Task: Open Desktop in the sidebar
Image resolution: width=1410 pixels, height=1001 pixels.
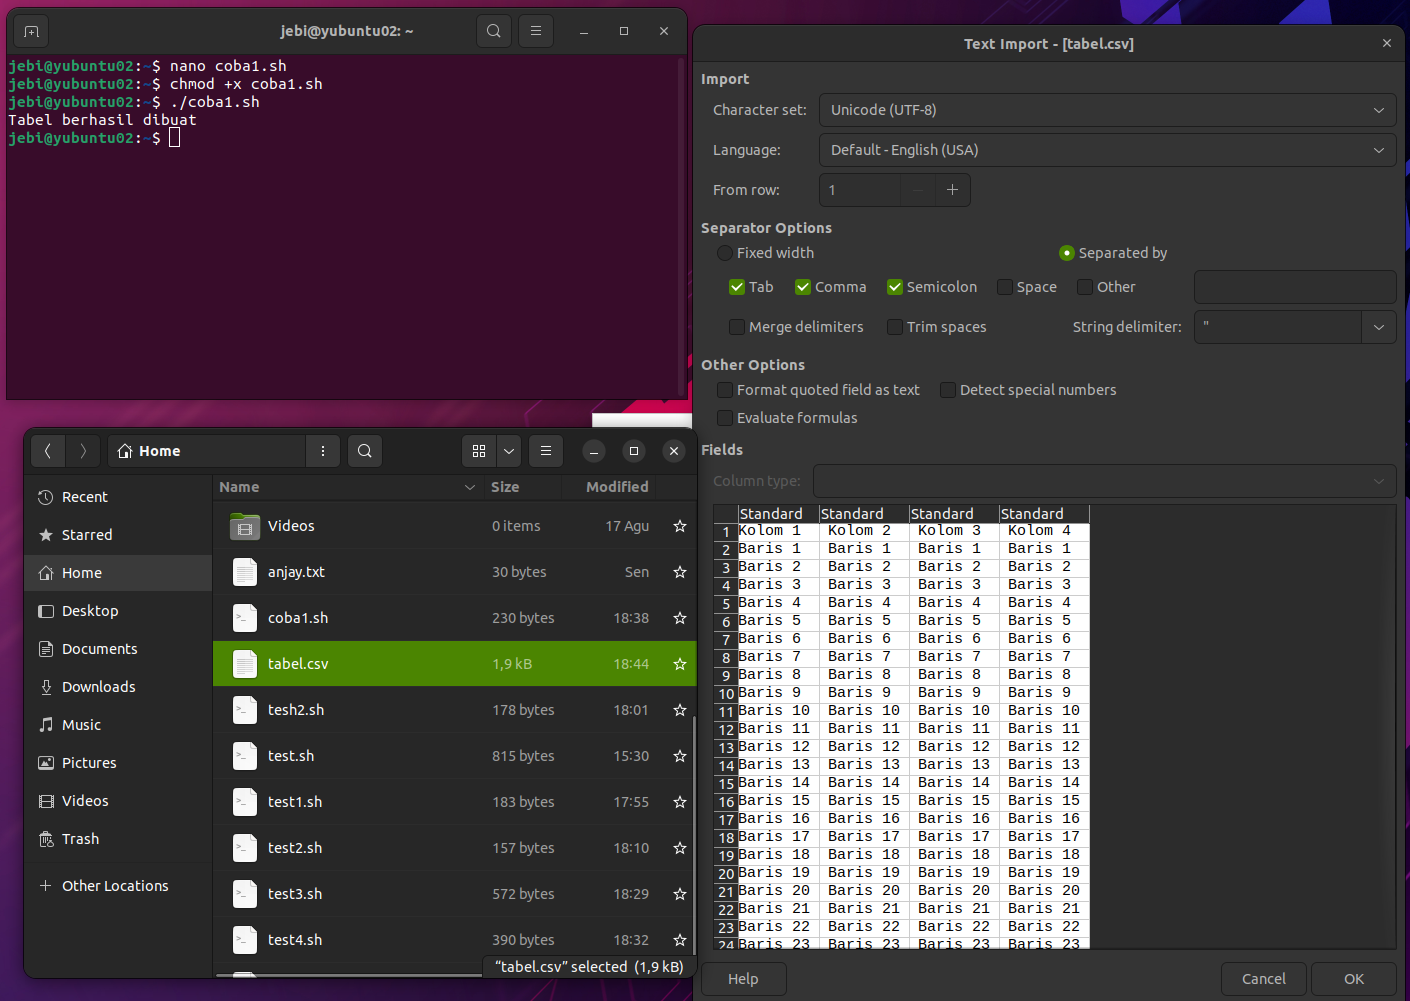Action: (x=118, y=611)
